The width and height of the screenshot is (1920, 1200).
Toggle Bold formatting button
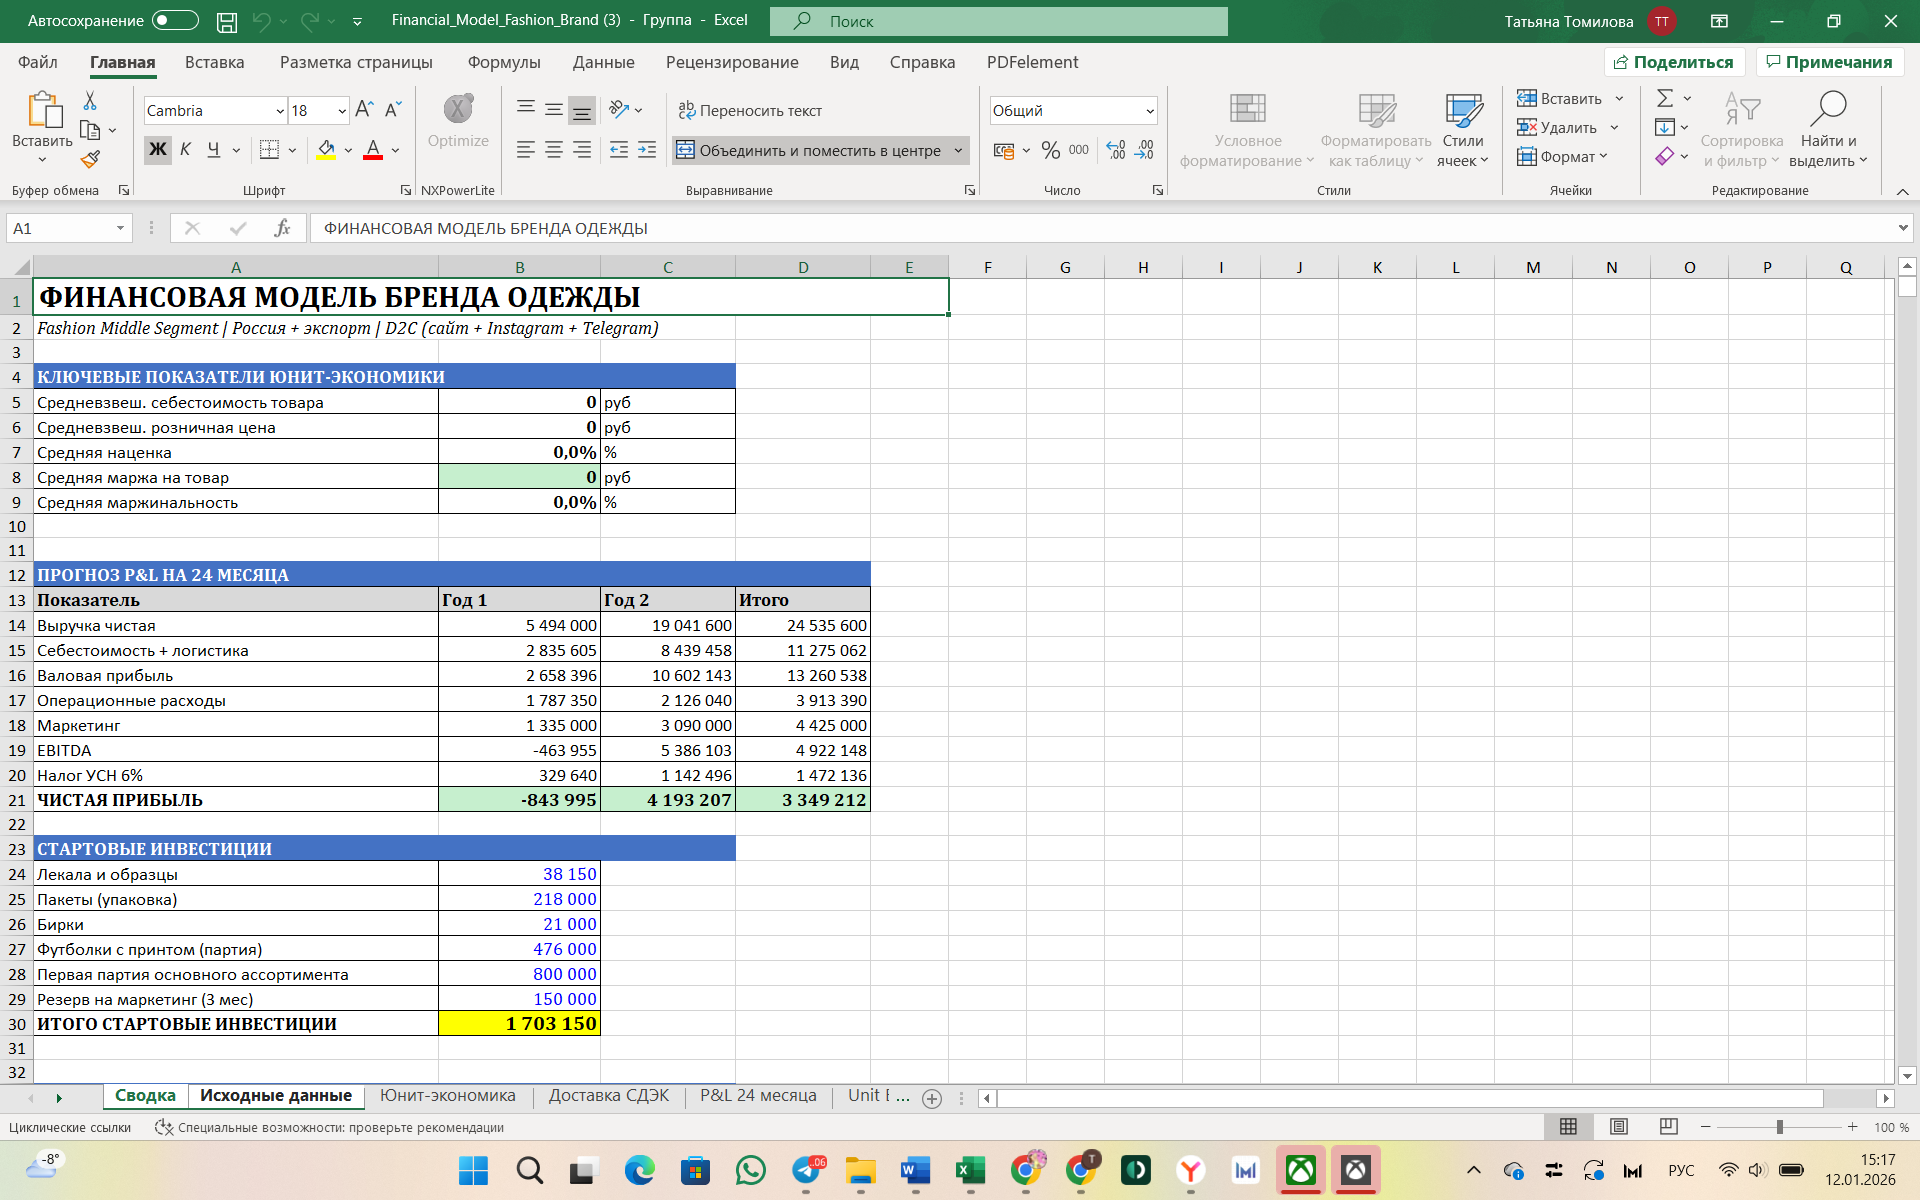pos(157,150)
